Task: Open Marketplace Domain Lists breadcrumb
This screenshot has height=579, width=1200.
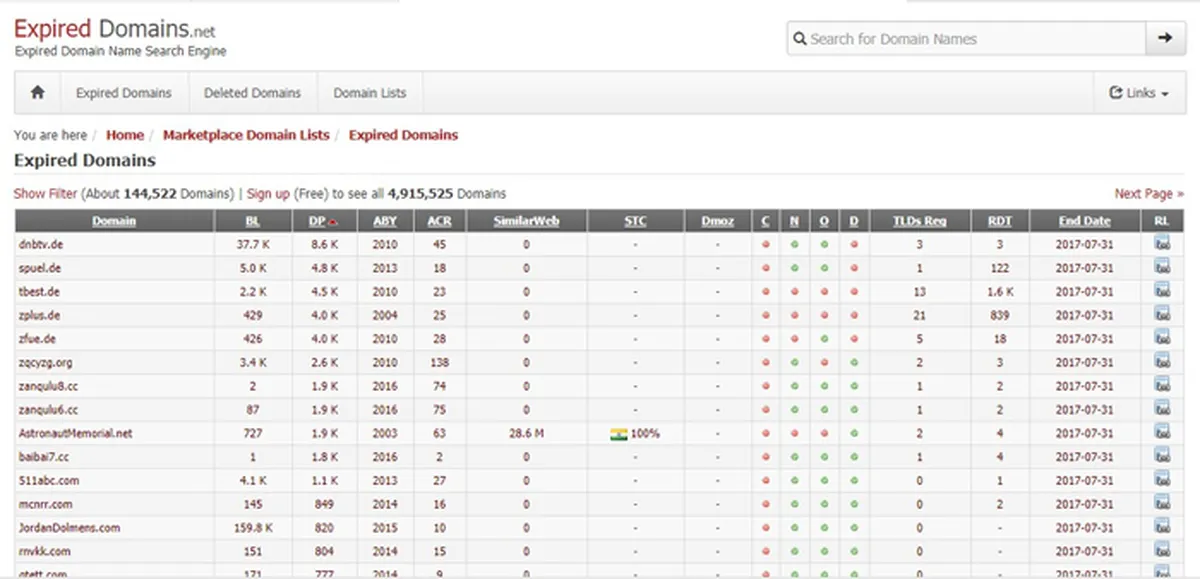Action: coord(246,135)
